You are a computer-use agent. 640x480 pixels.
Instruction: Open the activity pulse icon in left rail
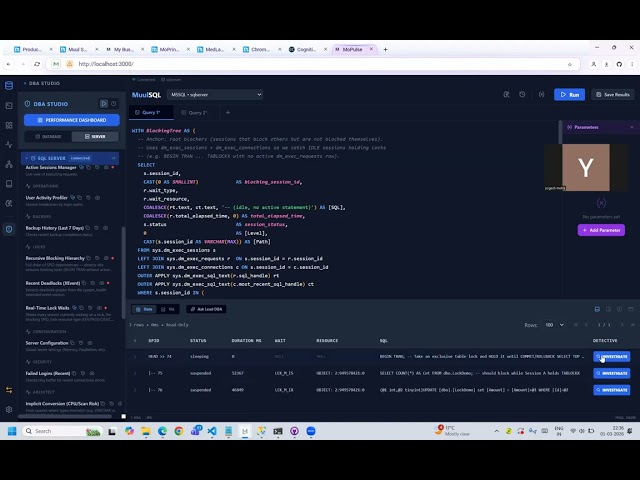9,144
